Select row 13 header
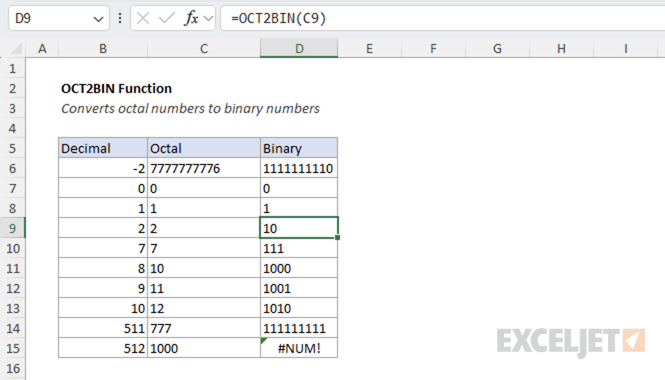This screenshot has height=380, width=665. [12, 308]
